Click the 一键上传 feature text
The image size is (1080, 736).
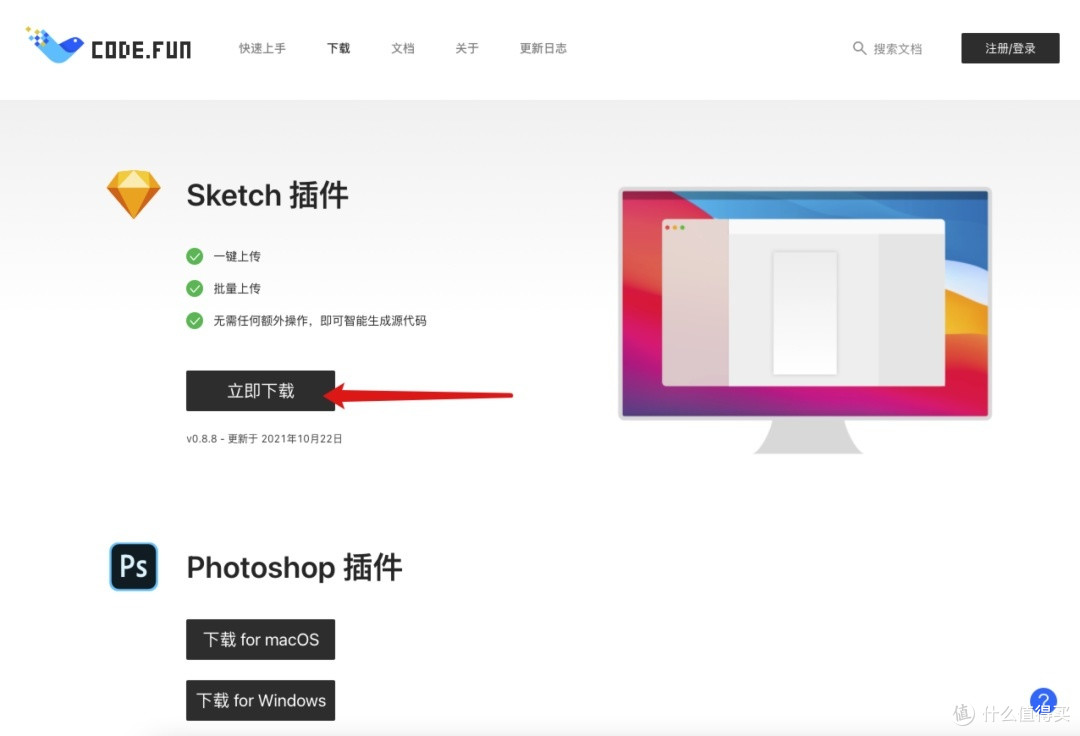(x=237, y=256)
